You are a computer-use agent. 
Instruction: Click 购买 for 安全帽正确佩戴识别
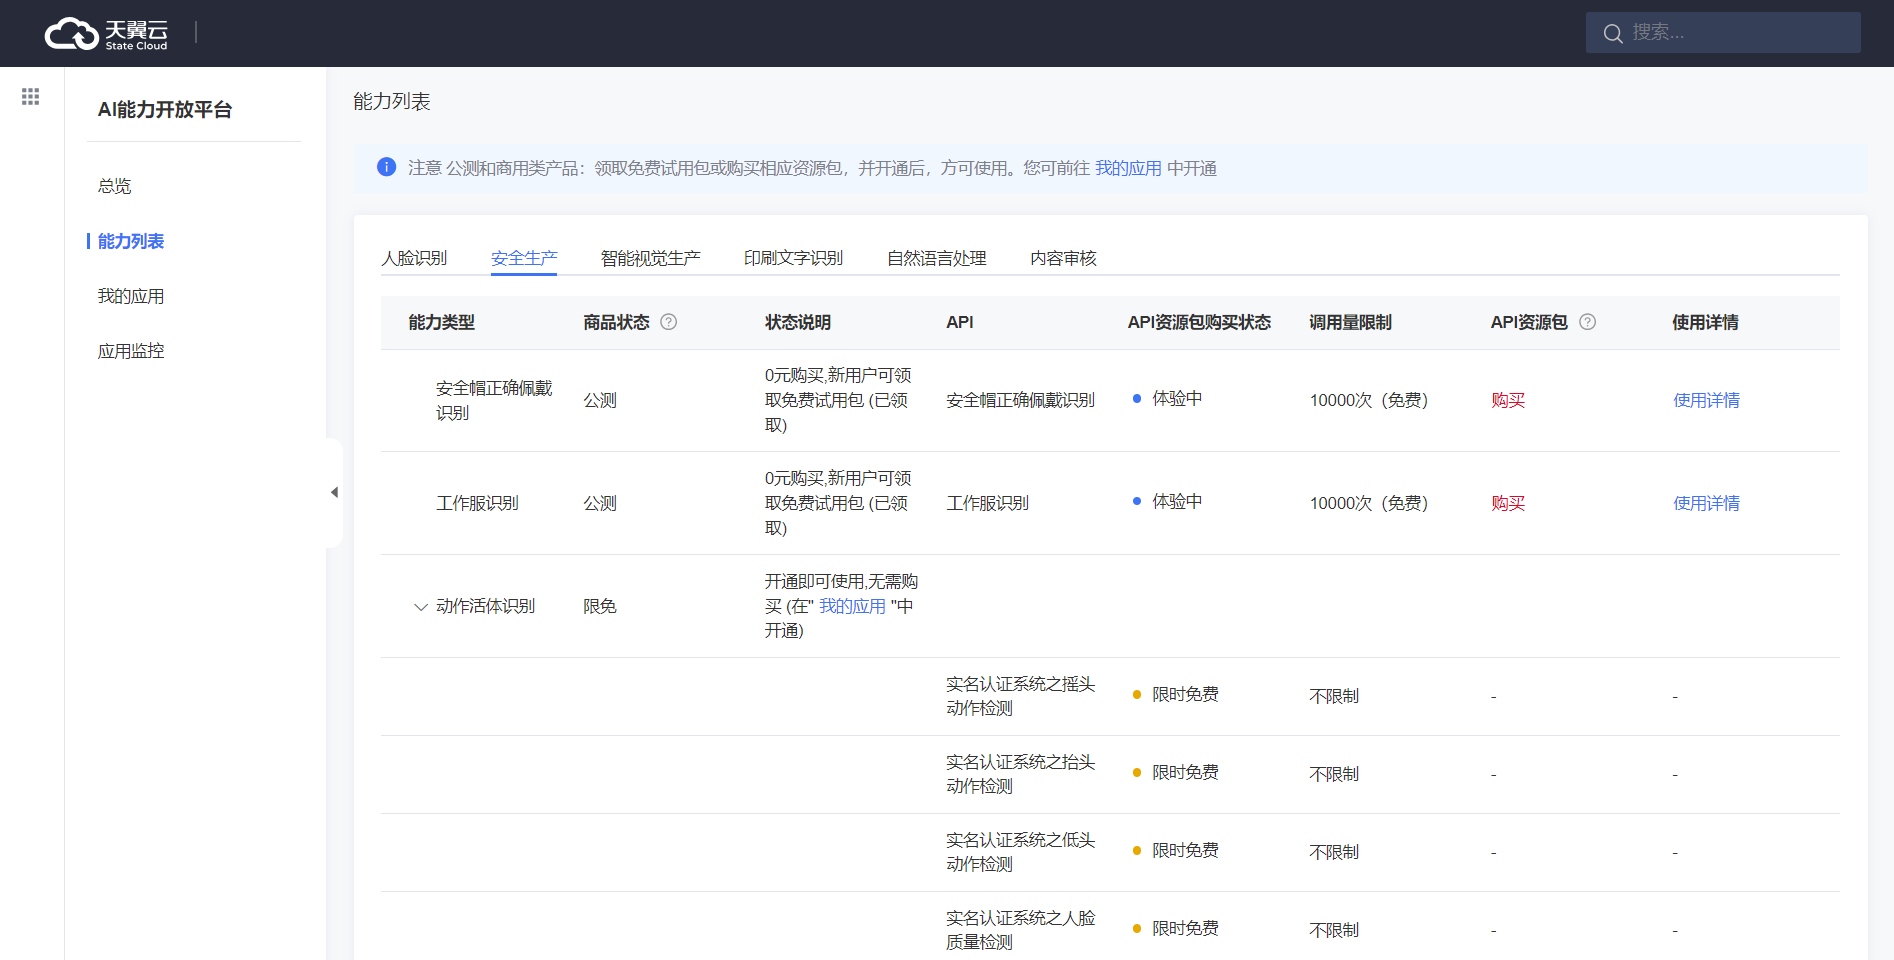click(1508, 400)
